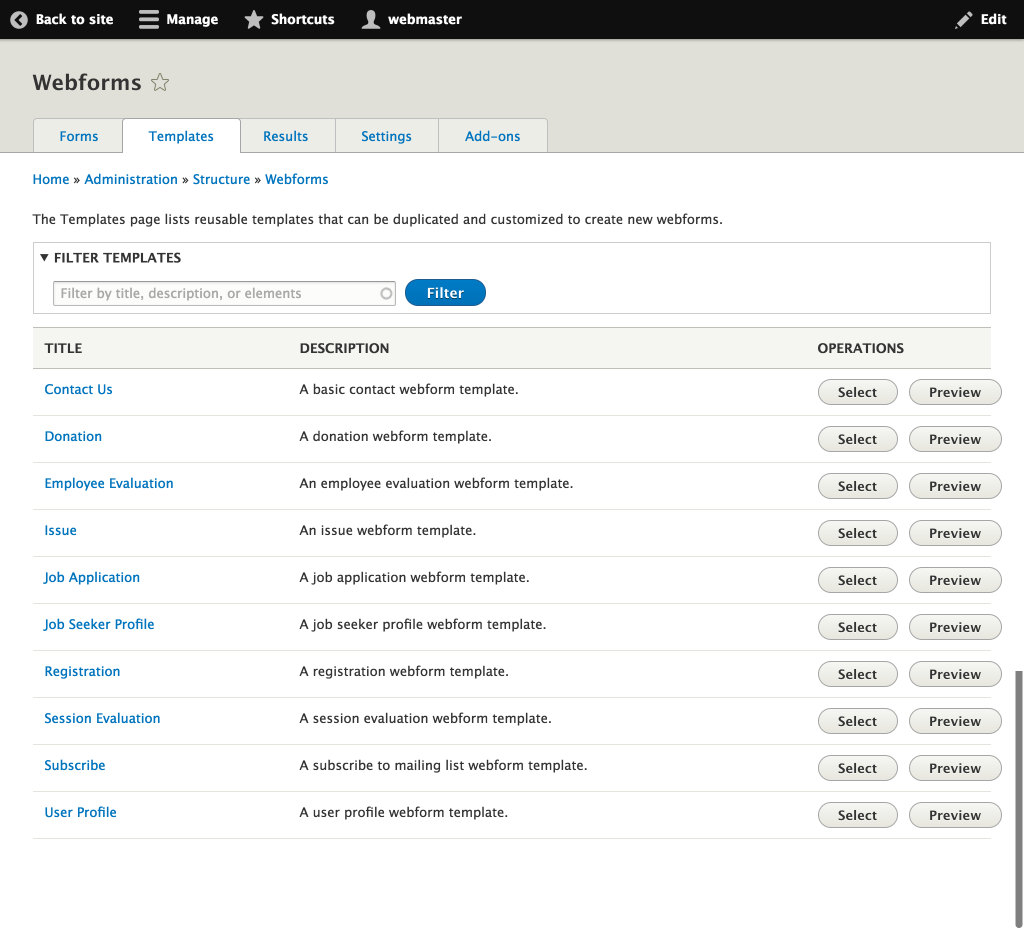This screenshot has width=1024, height=930.
Task: Open the Settings tab
Action: (386, 136)
